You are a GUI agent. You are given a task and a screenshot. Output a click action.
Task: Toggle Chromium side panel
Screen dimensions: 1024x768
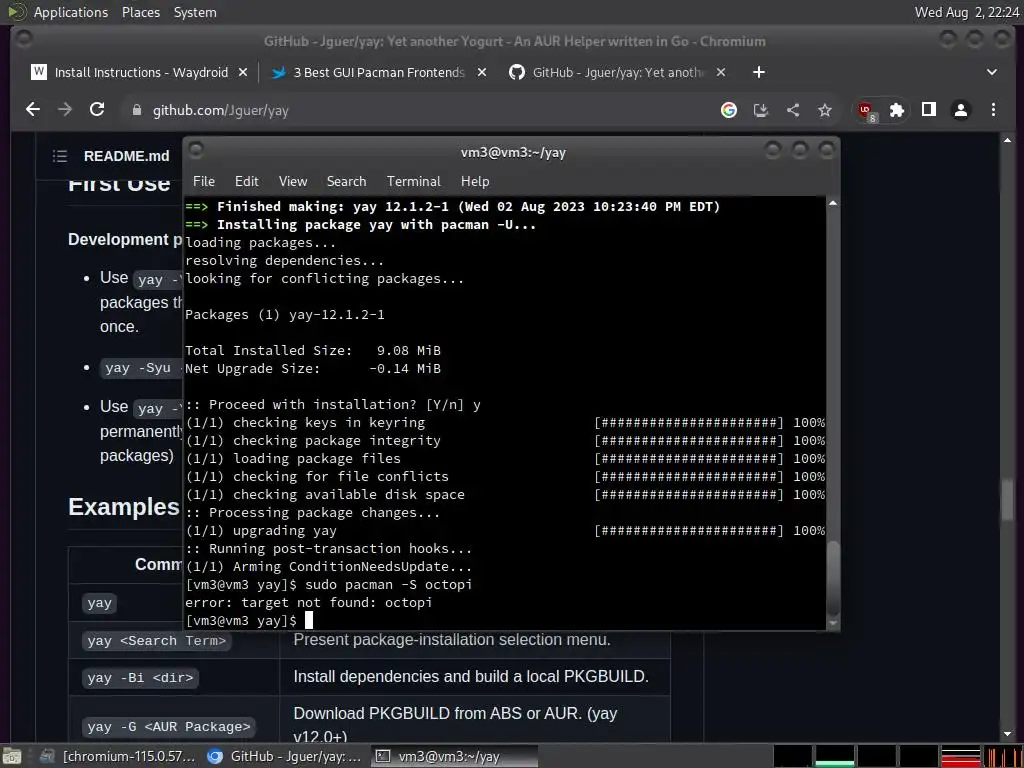tap(929, 110)
